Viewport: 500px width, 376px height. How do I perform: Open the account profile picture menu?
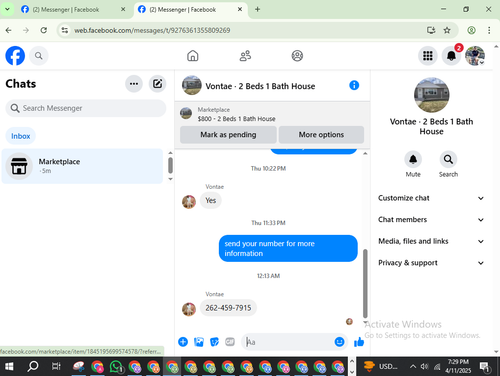coord(475,56)
